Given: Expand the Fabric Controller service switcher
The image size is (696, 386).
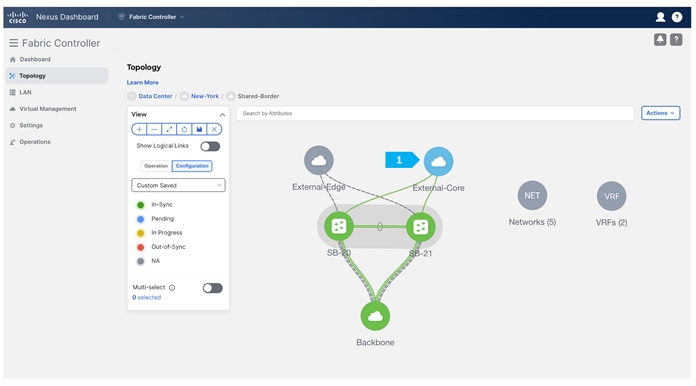Looking at the screenshot, I should [x=151, y=17].
